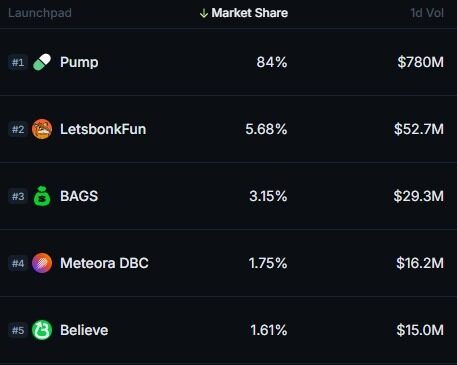Open the Believe launchpad name

[84, 330]
